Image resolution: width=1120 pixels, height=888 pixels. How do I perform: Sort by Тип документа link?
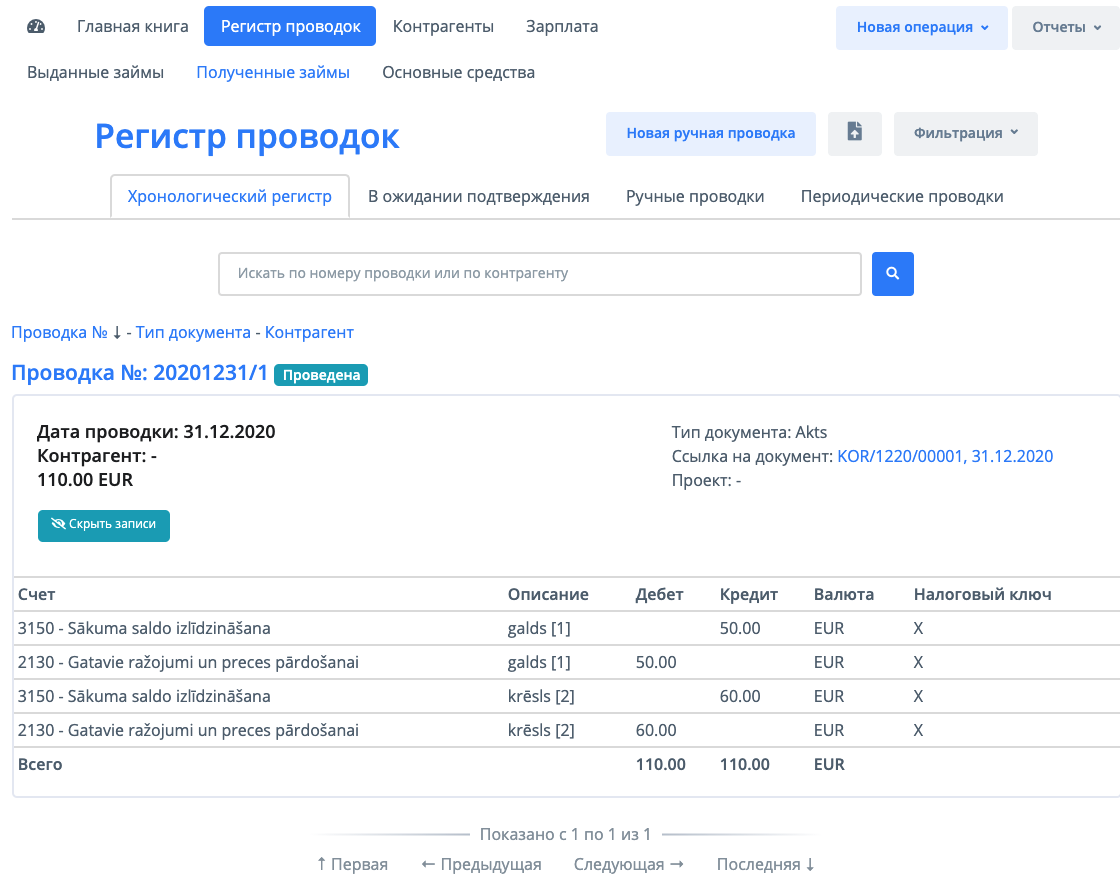pyautogui.click(x=193, y=332)
